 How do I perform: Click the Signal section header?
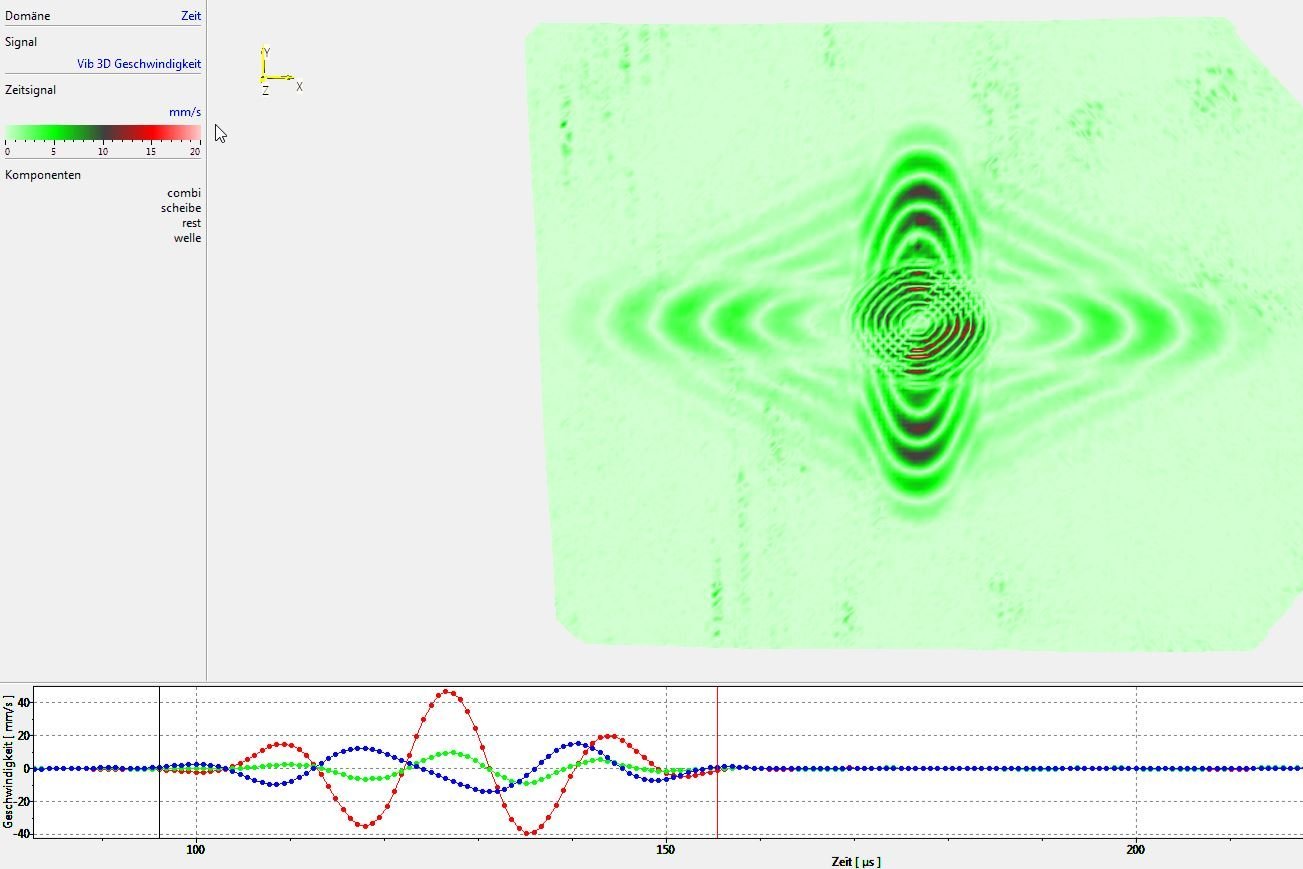point(22,41)
